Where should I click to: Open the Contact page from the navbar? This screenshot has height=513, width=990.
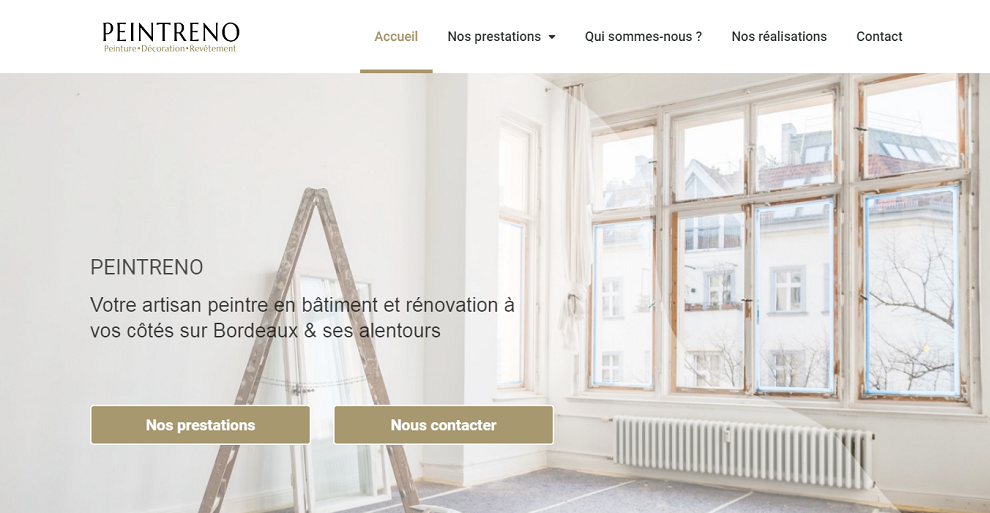879,37
